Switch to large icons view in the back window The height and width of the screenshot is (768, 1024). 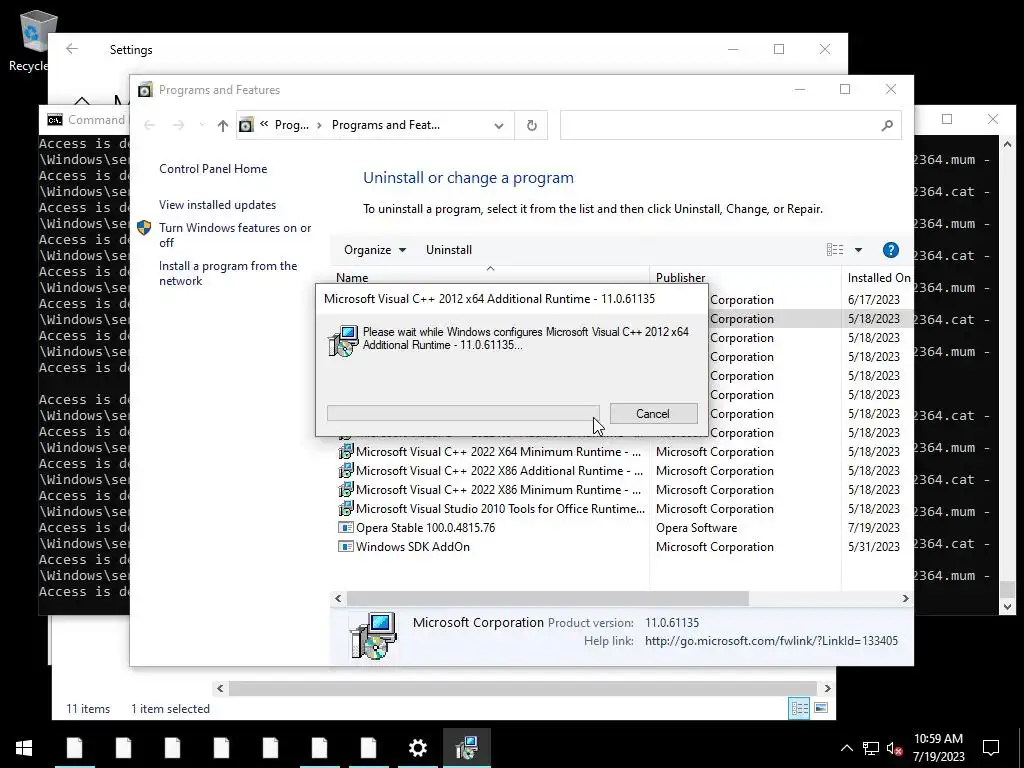tap(821, 708)
